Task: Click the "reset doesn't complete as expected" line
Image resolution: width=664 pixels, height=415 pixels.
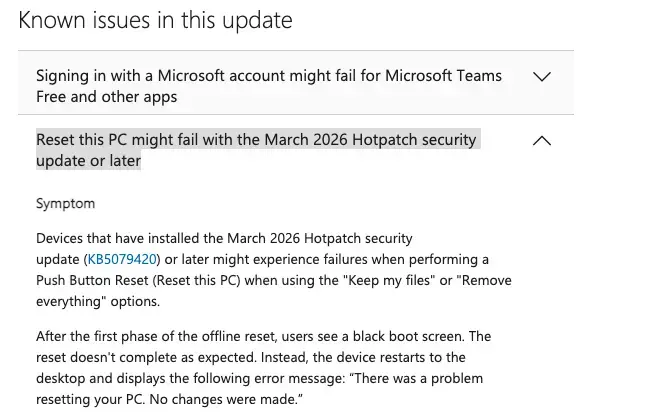Action: [x=147, y=357]
